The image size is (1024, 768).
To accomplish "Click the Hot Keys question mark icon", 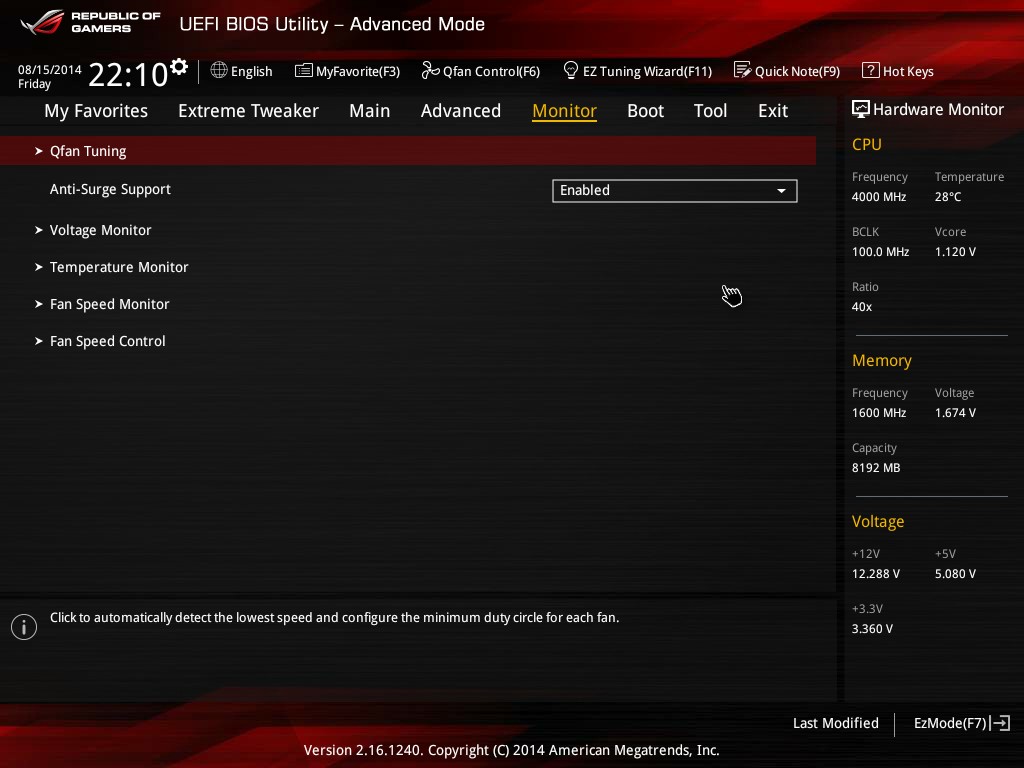I will [x=871, y=70].
